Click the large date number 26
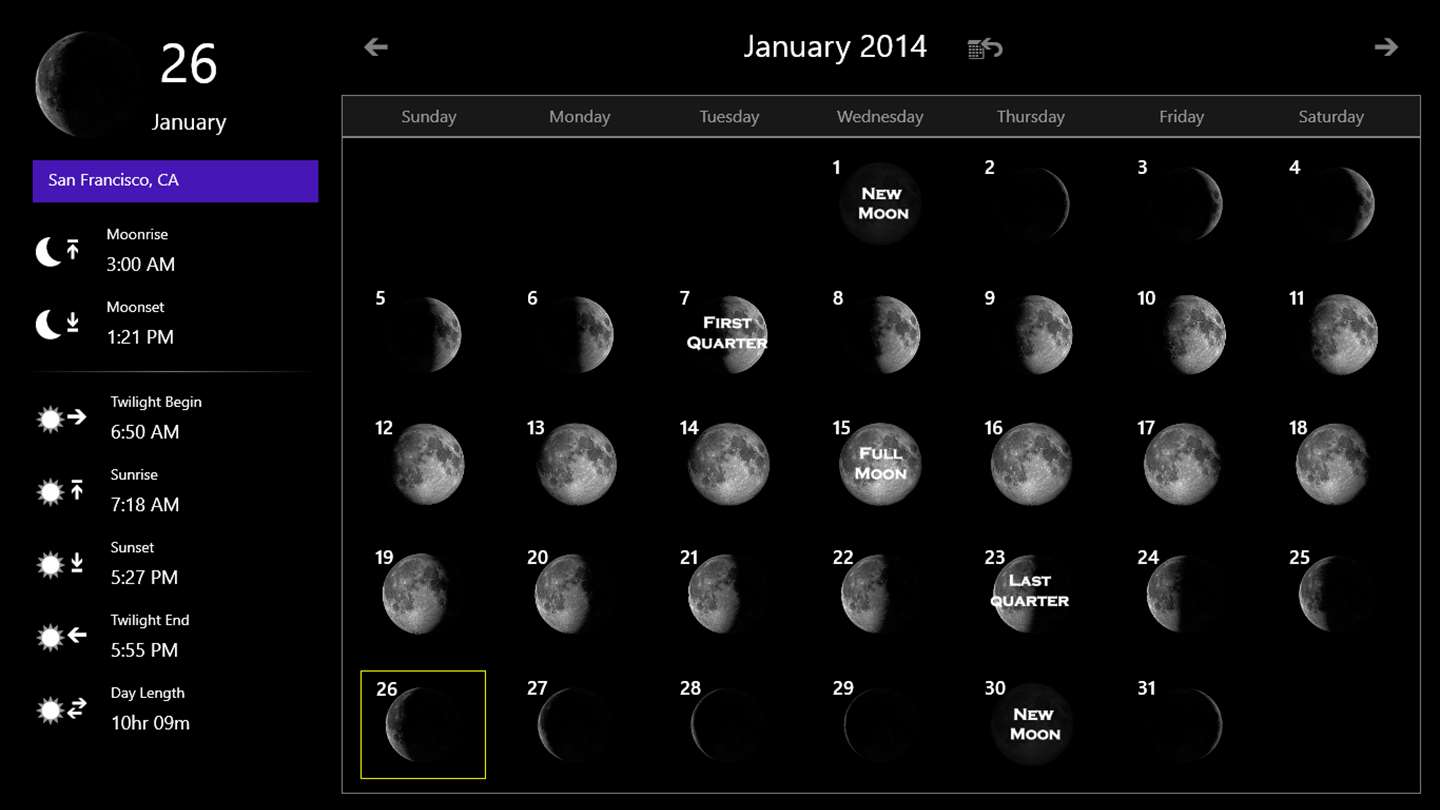Image resolution: width=1440 pixels, height=810 pixels. pos(188,64)
